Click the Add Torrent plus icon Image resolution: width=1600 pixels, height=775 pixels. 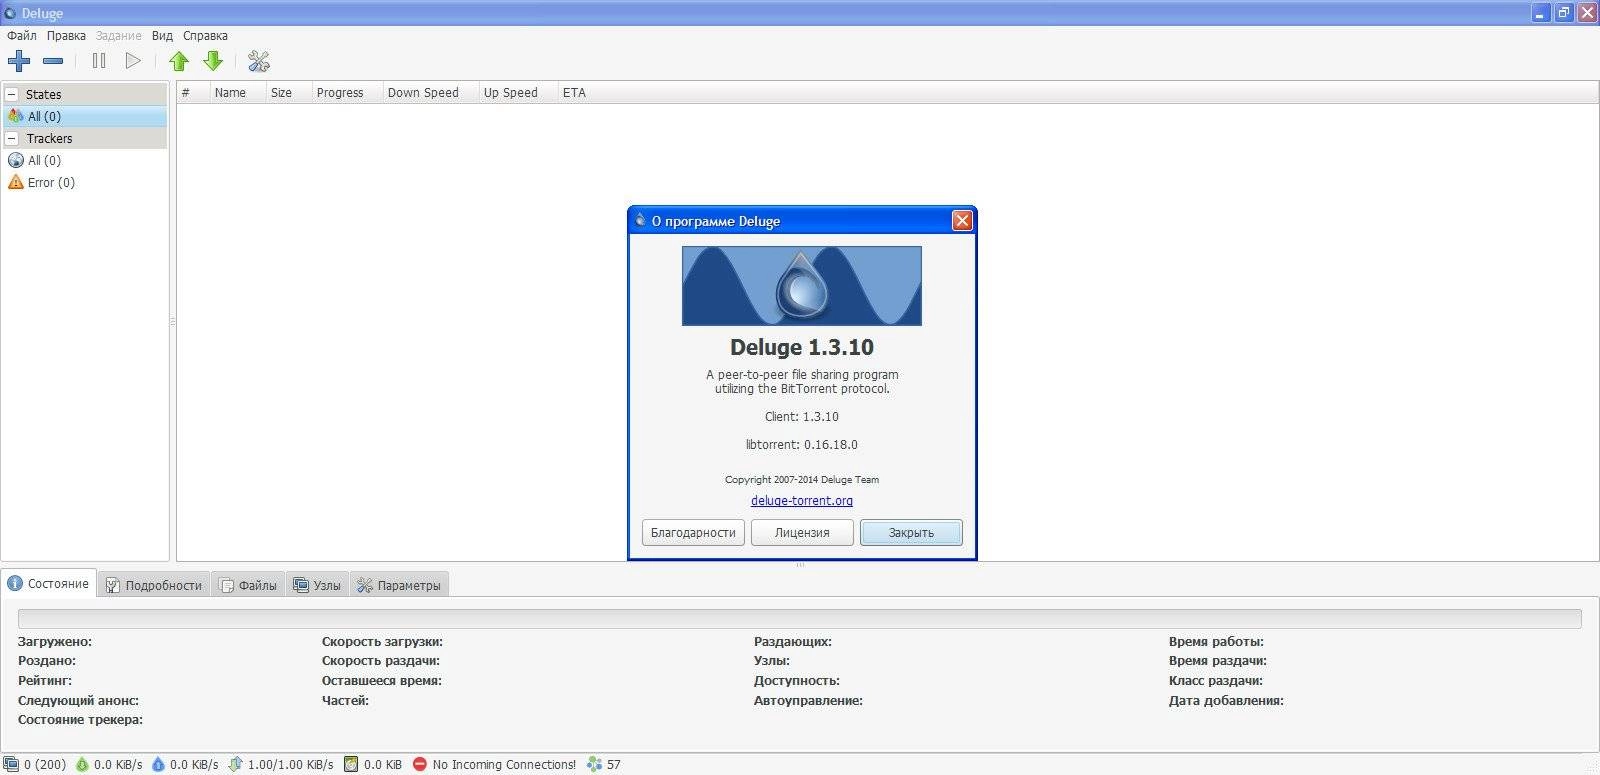pos(19,61)
